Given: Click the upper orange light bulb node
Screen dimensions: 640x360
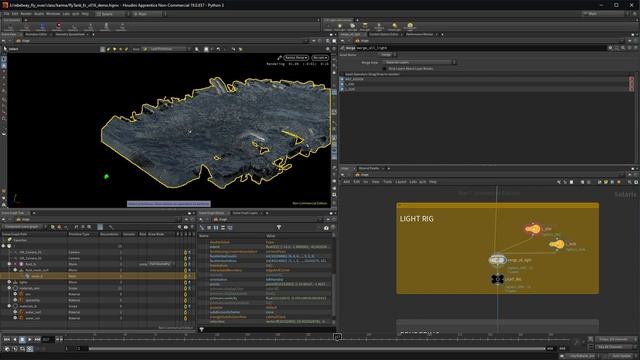Looking at the screenshot, I should pos(533,229).
